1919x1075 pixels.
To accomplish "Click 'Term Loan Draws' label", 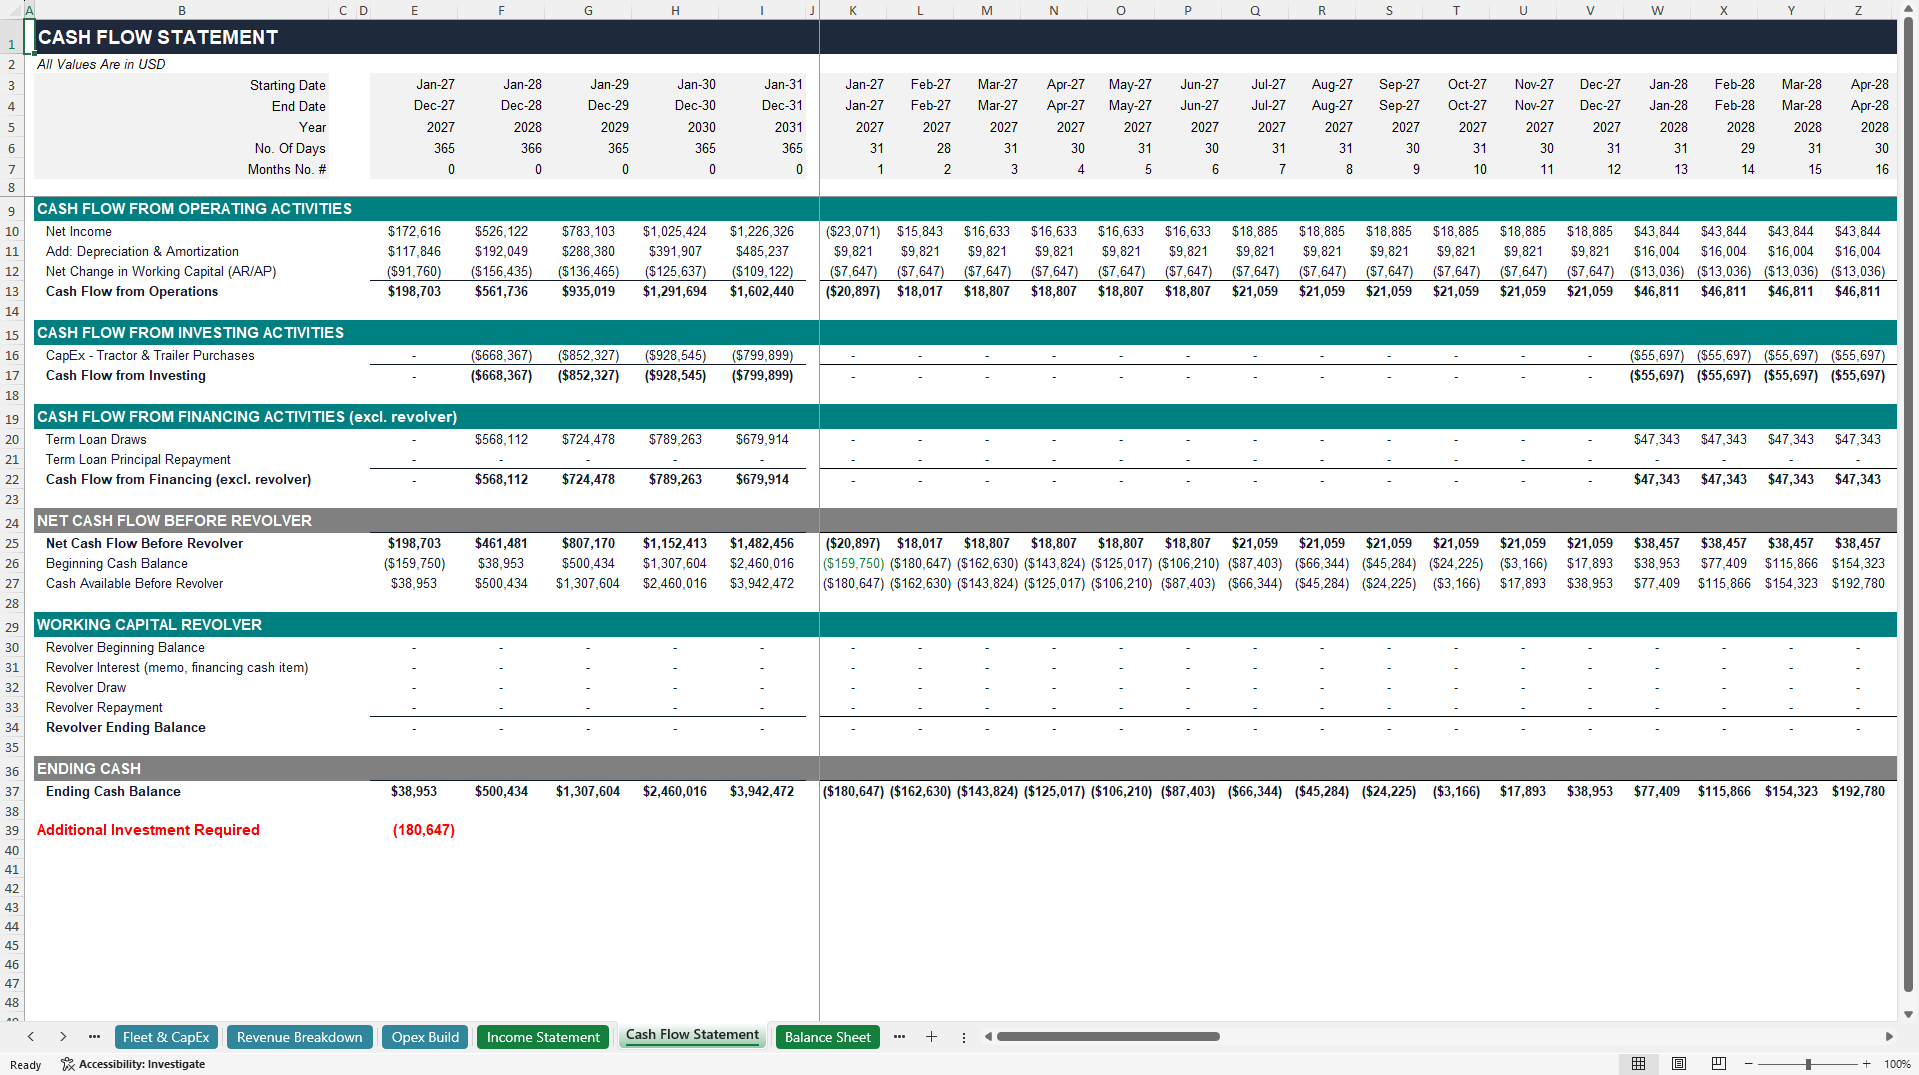I will (x=96, y=440).
